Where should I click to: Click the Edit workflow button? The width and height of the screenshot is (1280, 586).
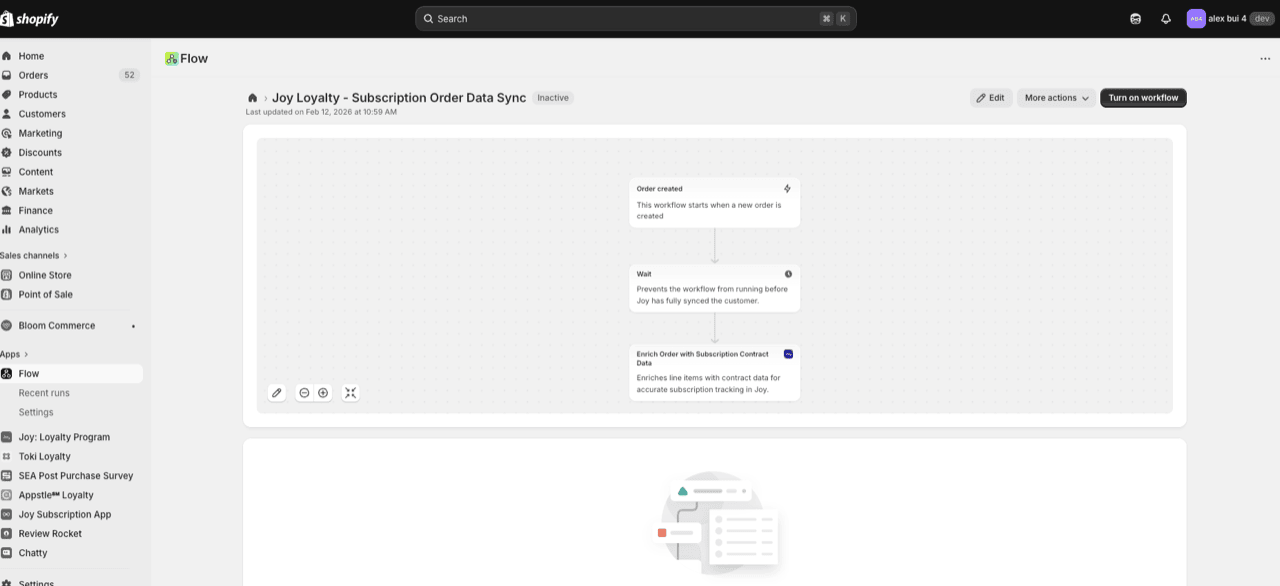[x=991, y=98]
